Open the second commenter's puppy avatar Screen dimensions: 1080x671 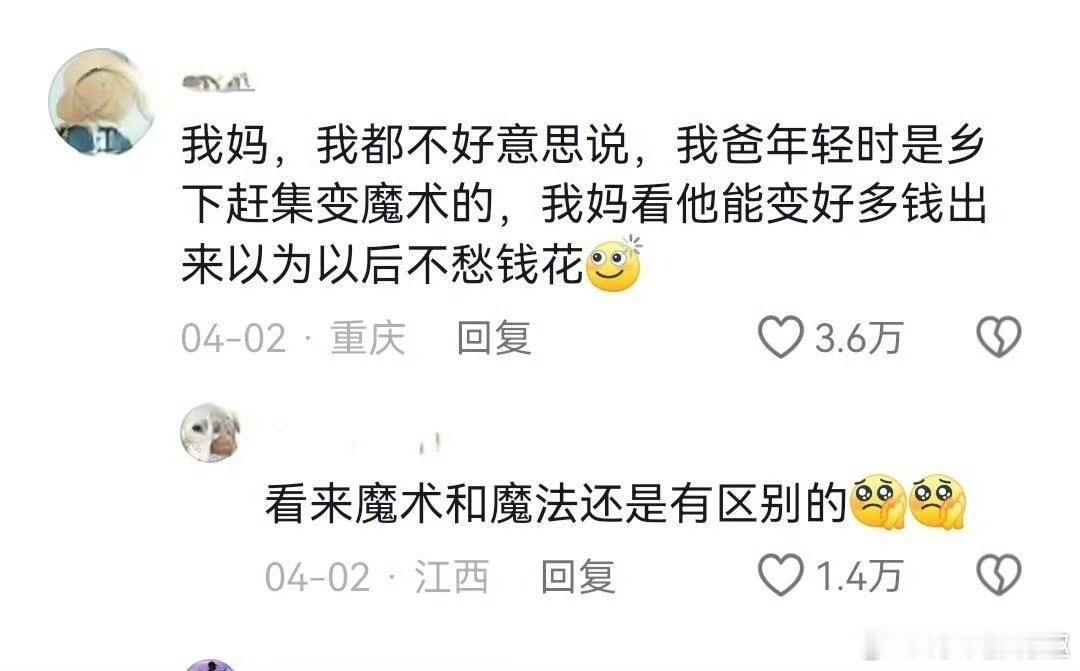pos(210,433)
